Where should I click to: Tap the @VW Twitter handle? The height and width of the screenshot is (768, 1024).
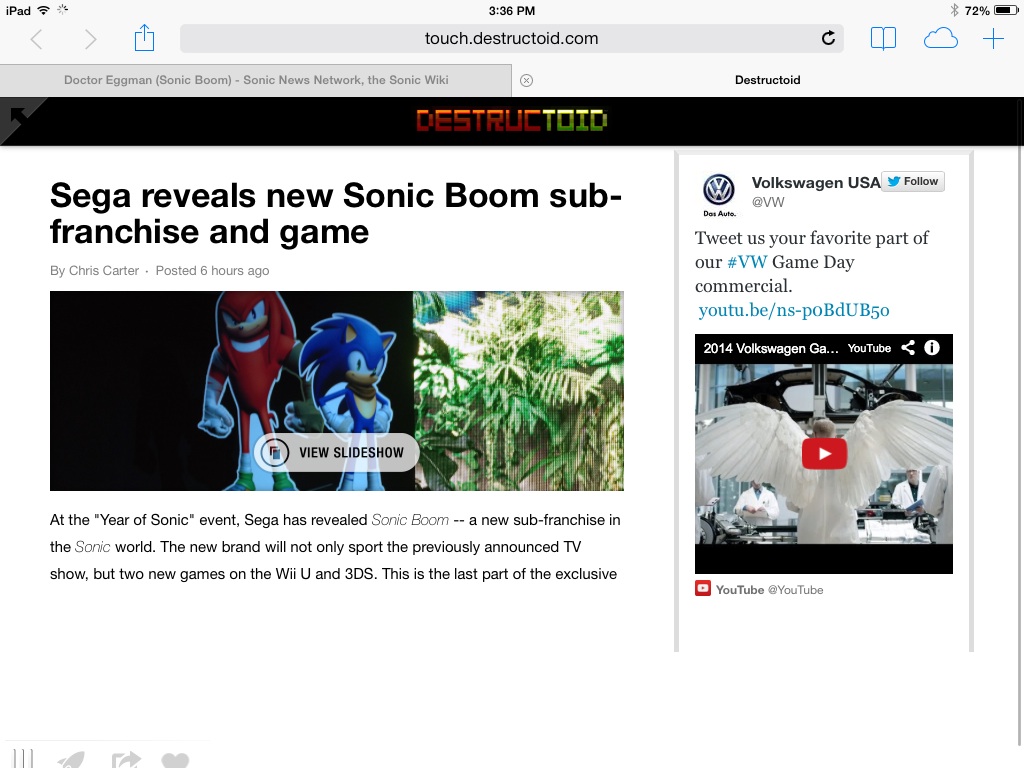click(768, 202)
